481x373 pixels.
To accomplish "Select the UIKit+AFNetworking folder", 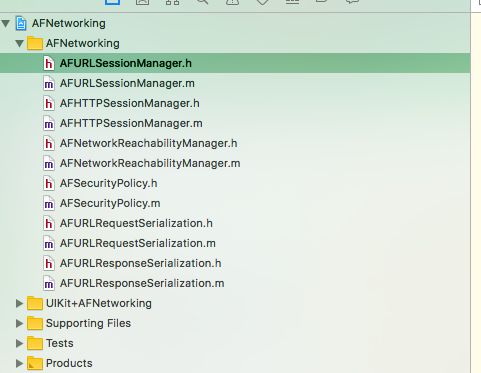I will (35, 303).
